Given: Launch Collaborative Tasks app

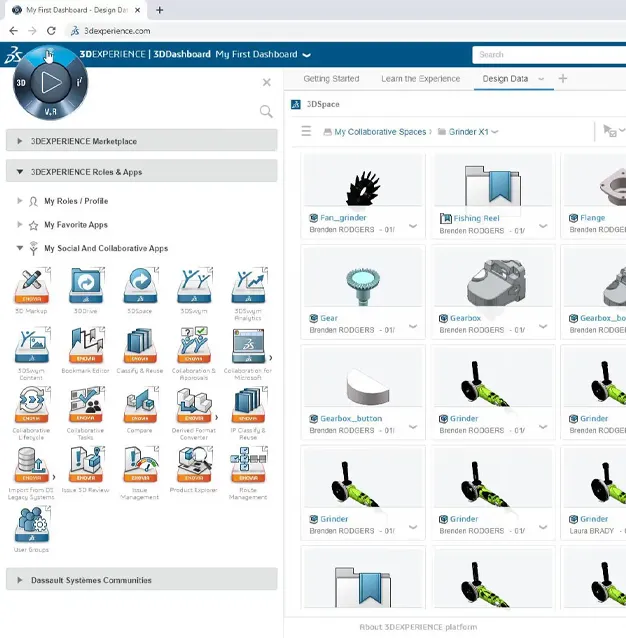Looking at the screenshot, I should click(86, 405).
